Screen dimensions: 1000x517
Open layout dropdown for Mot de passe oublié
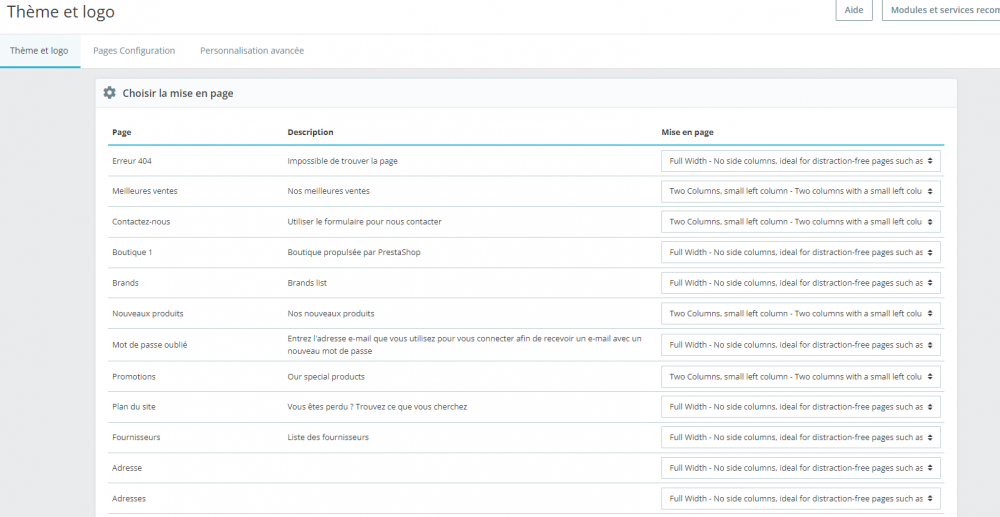(x=801, y=345)
